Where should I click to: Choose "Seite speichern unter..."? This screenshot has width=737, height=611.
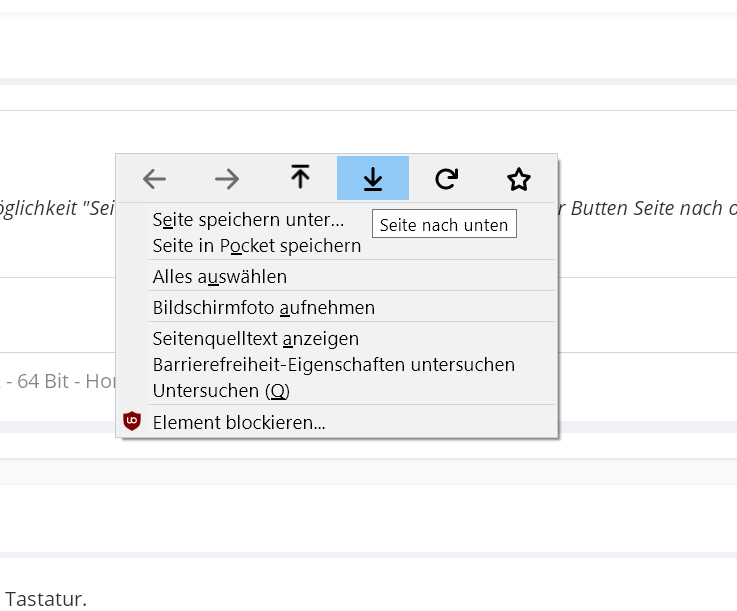tap(248, 219)
